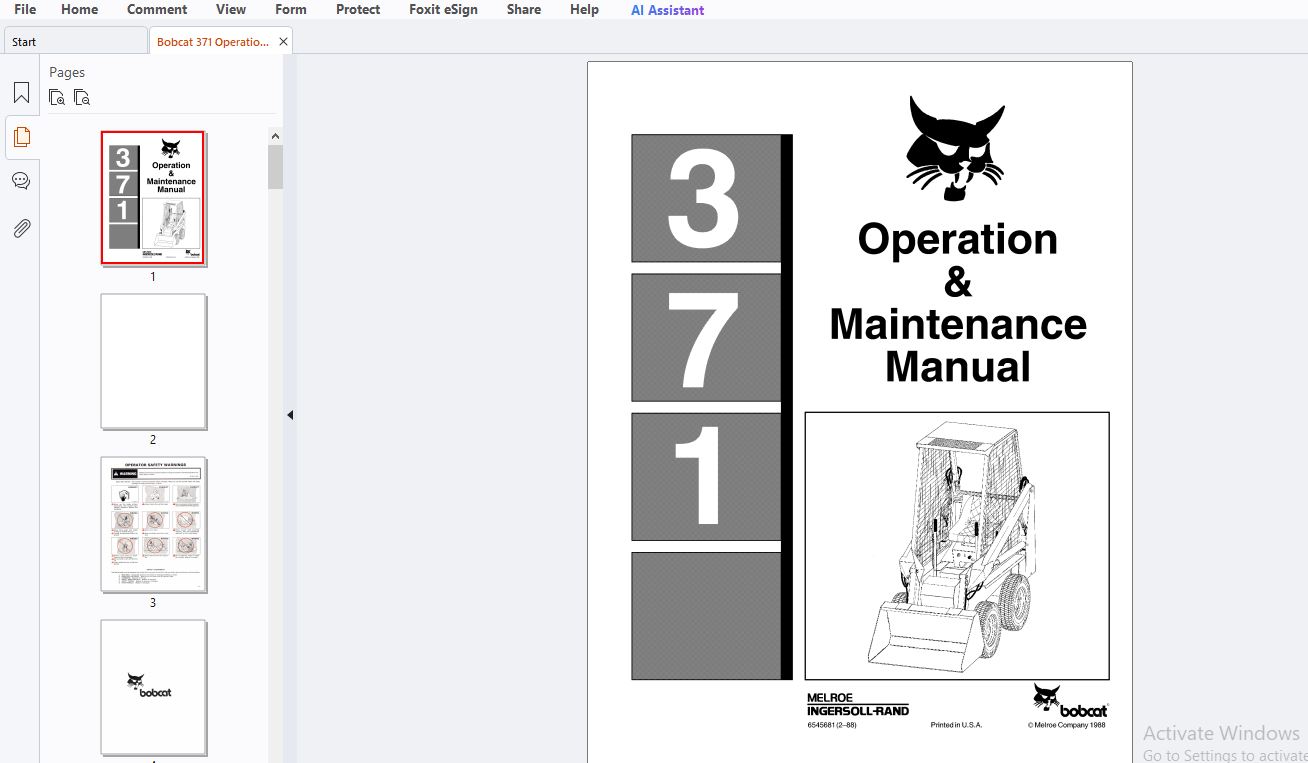The height and width of the screenshot is (763, 1308).
Task: Click the 'Pages' panel heading
Action: [x=67, y=72]
